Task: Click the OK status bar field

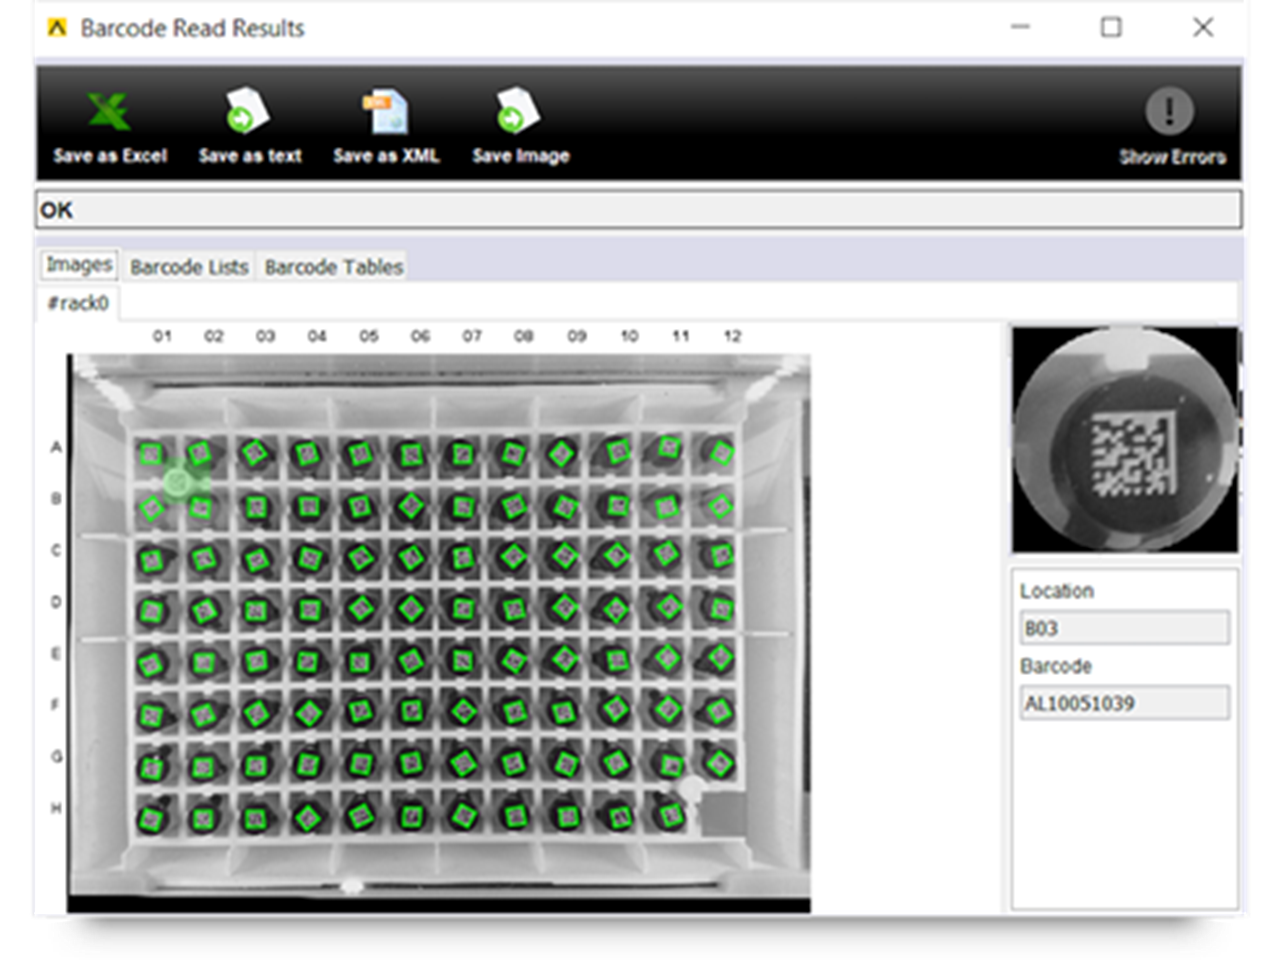Action: [x=638, y=210]
